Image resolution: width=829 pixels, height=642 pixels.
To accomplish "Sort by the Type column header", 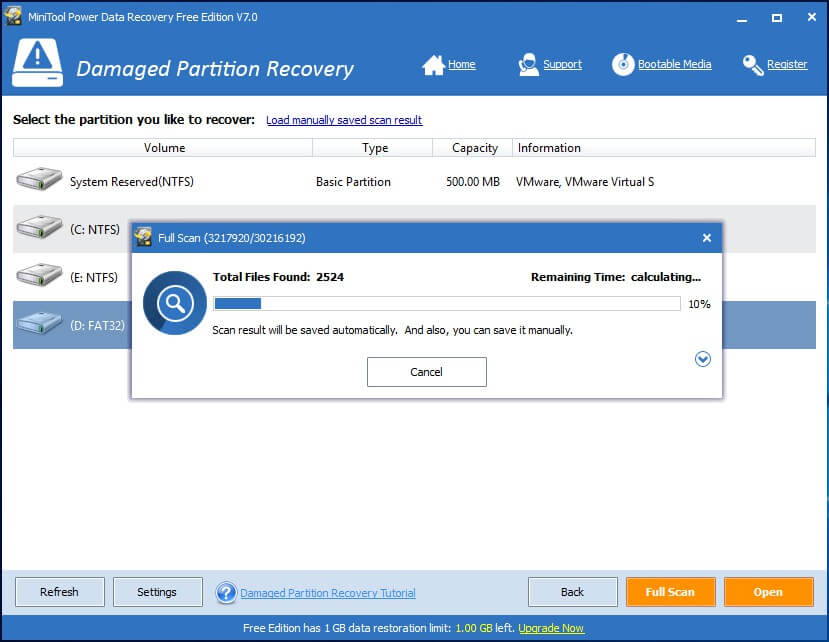I will [373, 148].
